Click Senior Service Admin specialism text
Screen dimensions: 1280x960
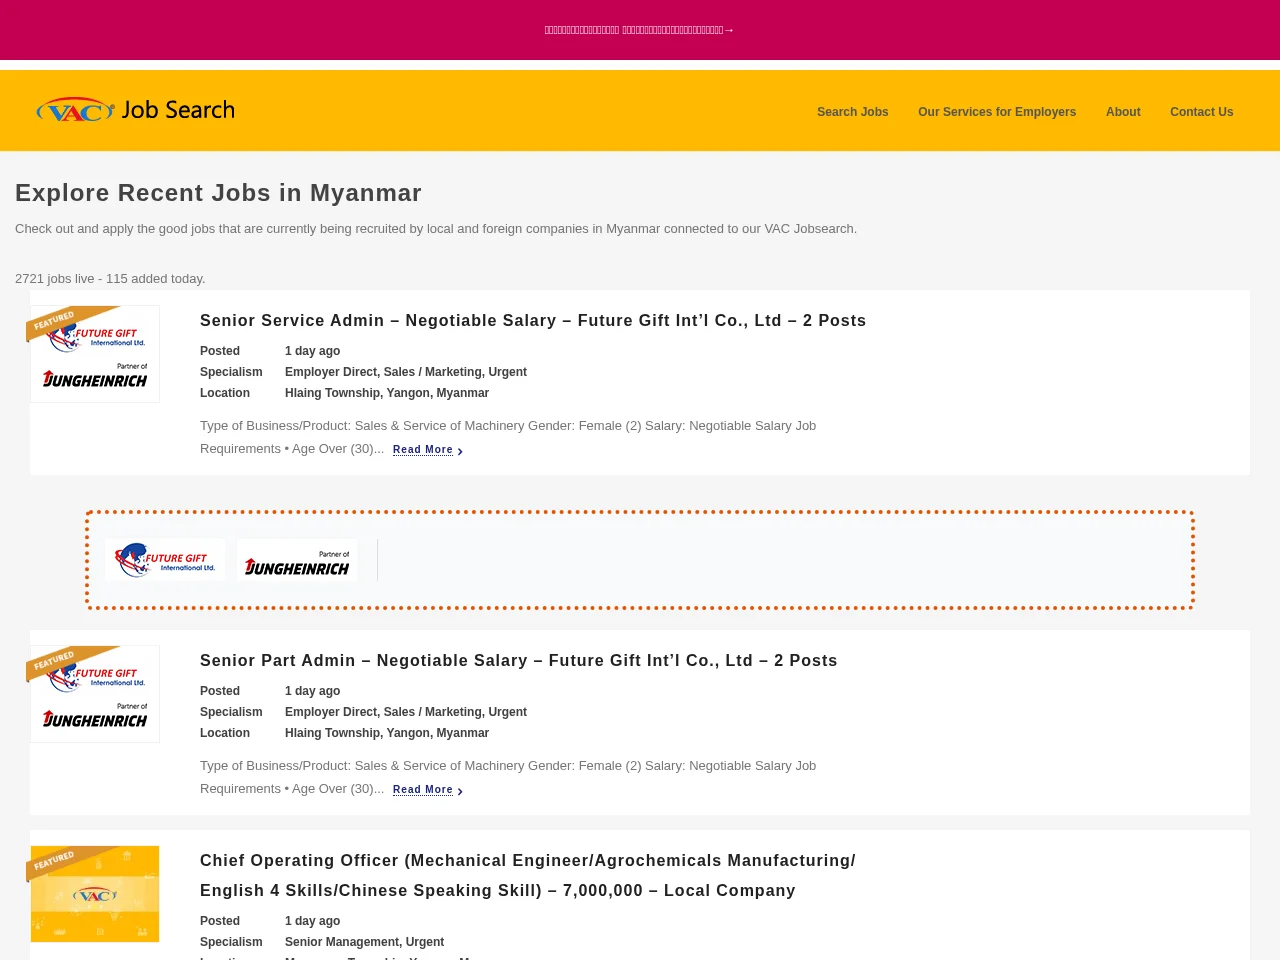tap(406, 372)
